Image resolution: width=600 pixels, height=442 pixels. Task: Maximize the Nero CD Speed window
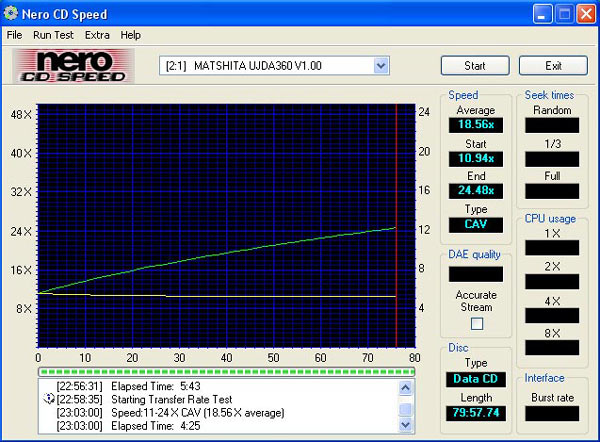tap(563, 14)
